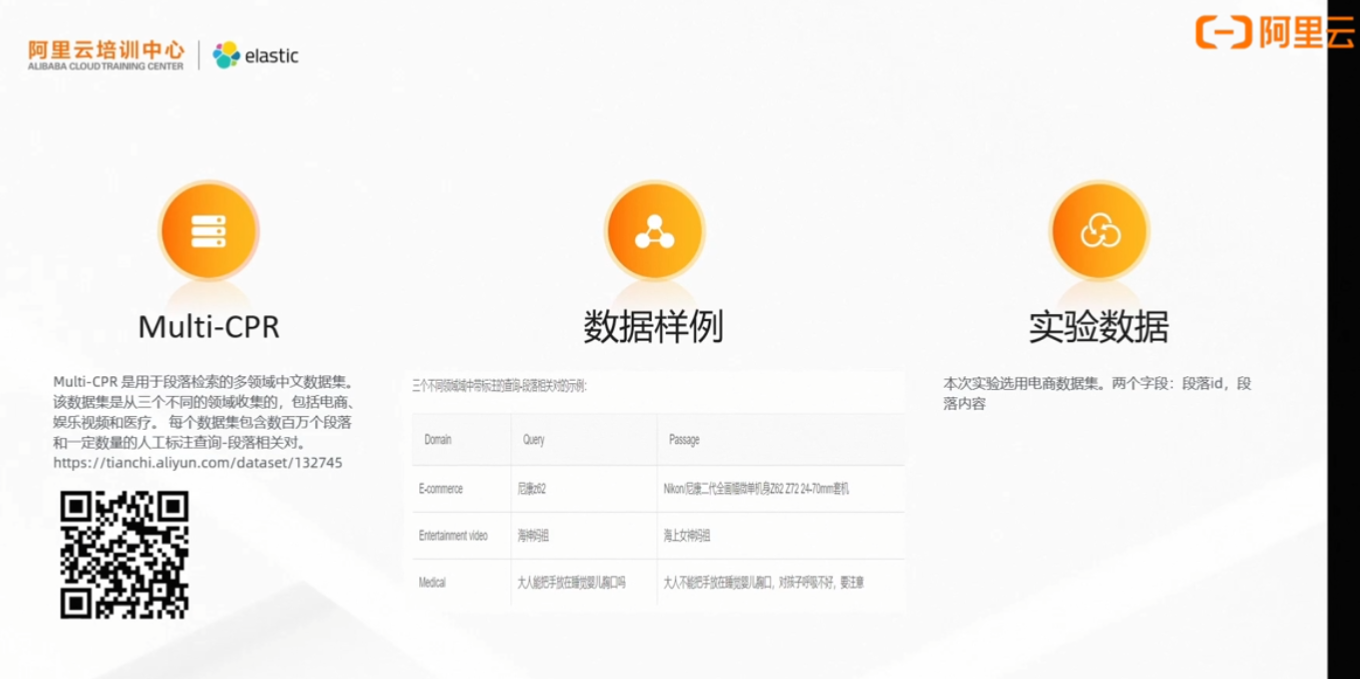
Task: Click the 阿里云 logo at top right
Action: click(x=1274, y=32)
